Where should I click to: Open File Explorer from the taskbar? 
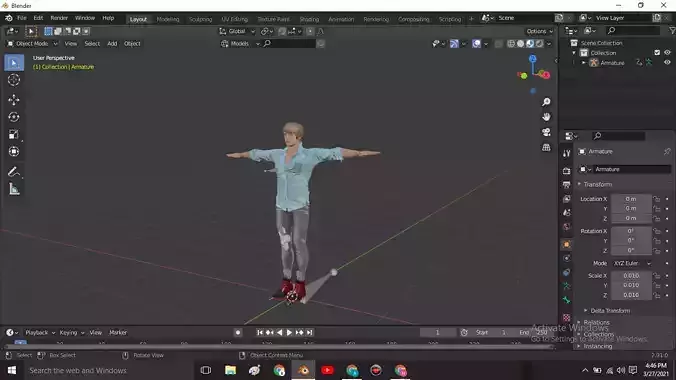click(x=230, y=370)
